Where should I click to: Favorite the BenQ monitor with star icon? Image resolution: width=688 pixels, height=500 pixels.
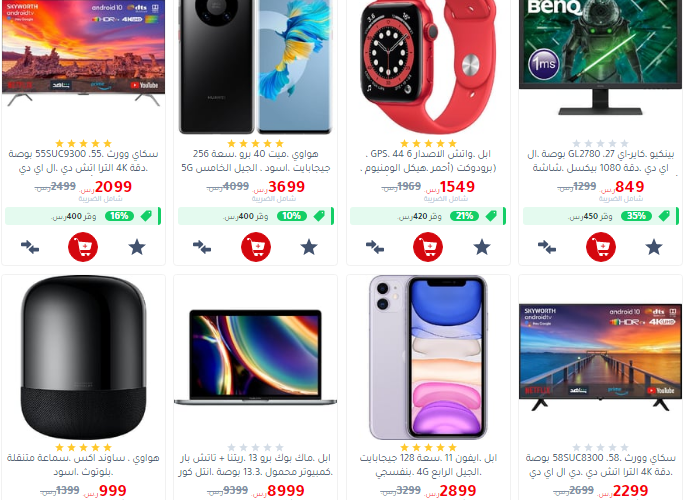click(654, 247)
